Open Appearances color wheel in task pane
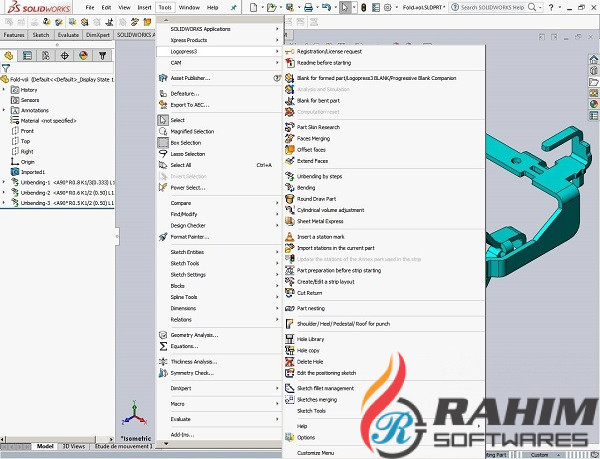 [593, 104]
